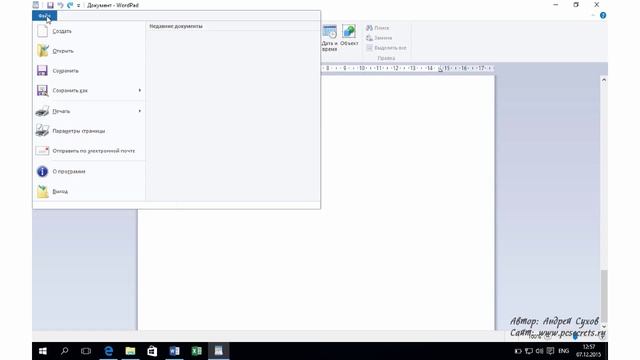Click Поиск in the Правка group
This screenshot has height=360, width=640.
tap(378, 28)
